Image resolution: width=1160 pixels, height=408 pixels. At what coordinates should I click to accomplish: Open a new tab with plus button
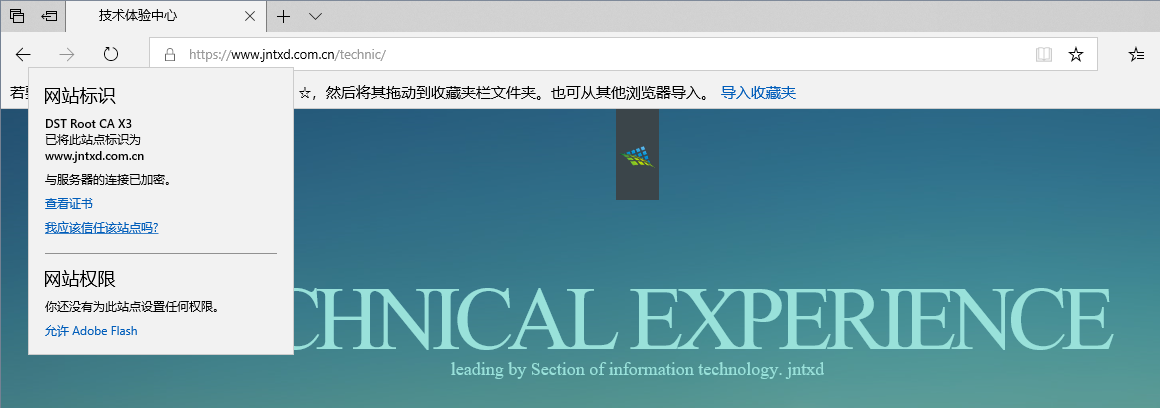click(283, 16)
